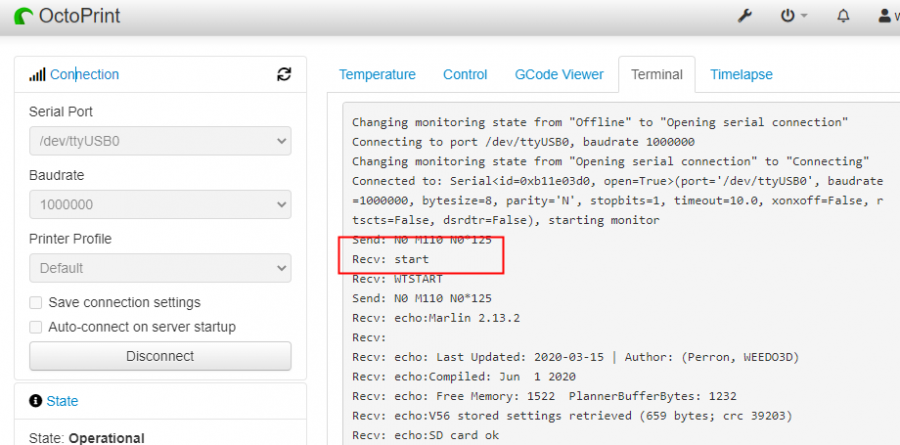The image size is (900, 445).
Task: Collapse the Connection panel heading
Action: 84,75
